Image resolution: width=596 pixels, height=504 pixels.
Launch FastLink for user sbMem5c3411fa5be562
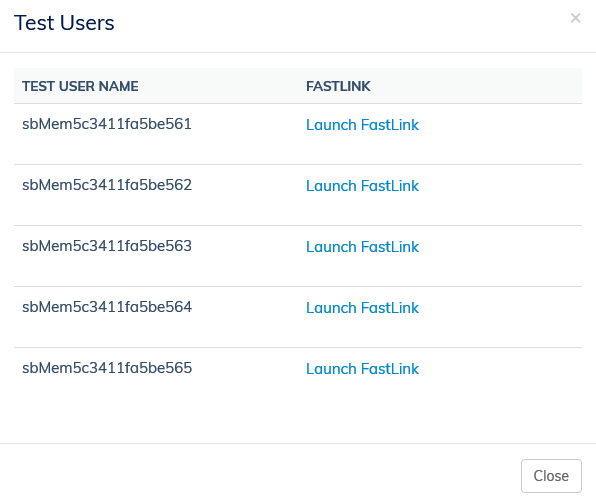(362, 186)
